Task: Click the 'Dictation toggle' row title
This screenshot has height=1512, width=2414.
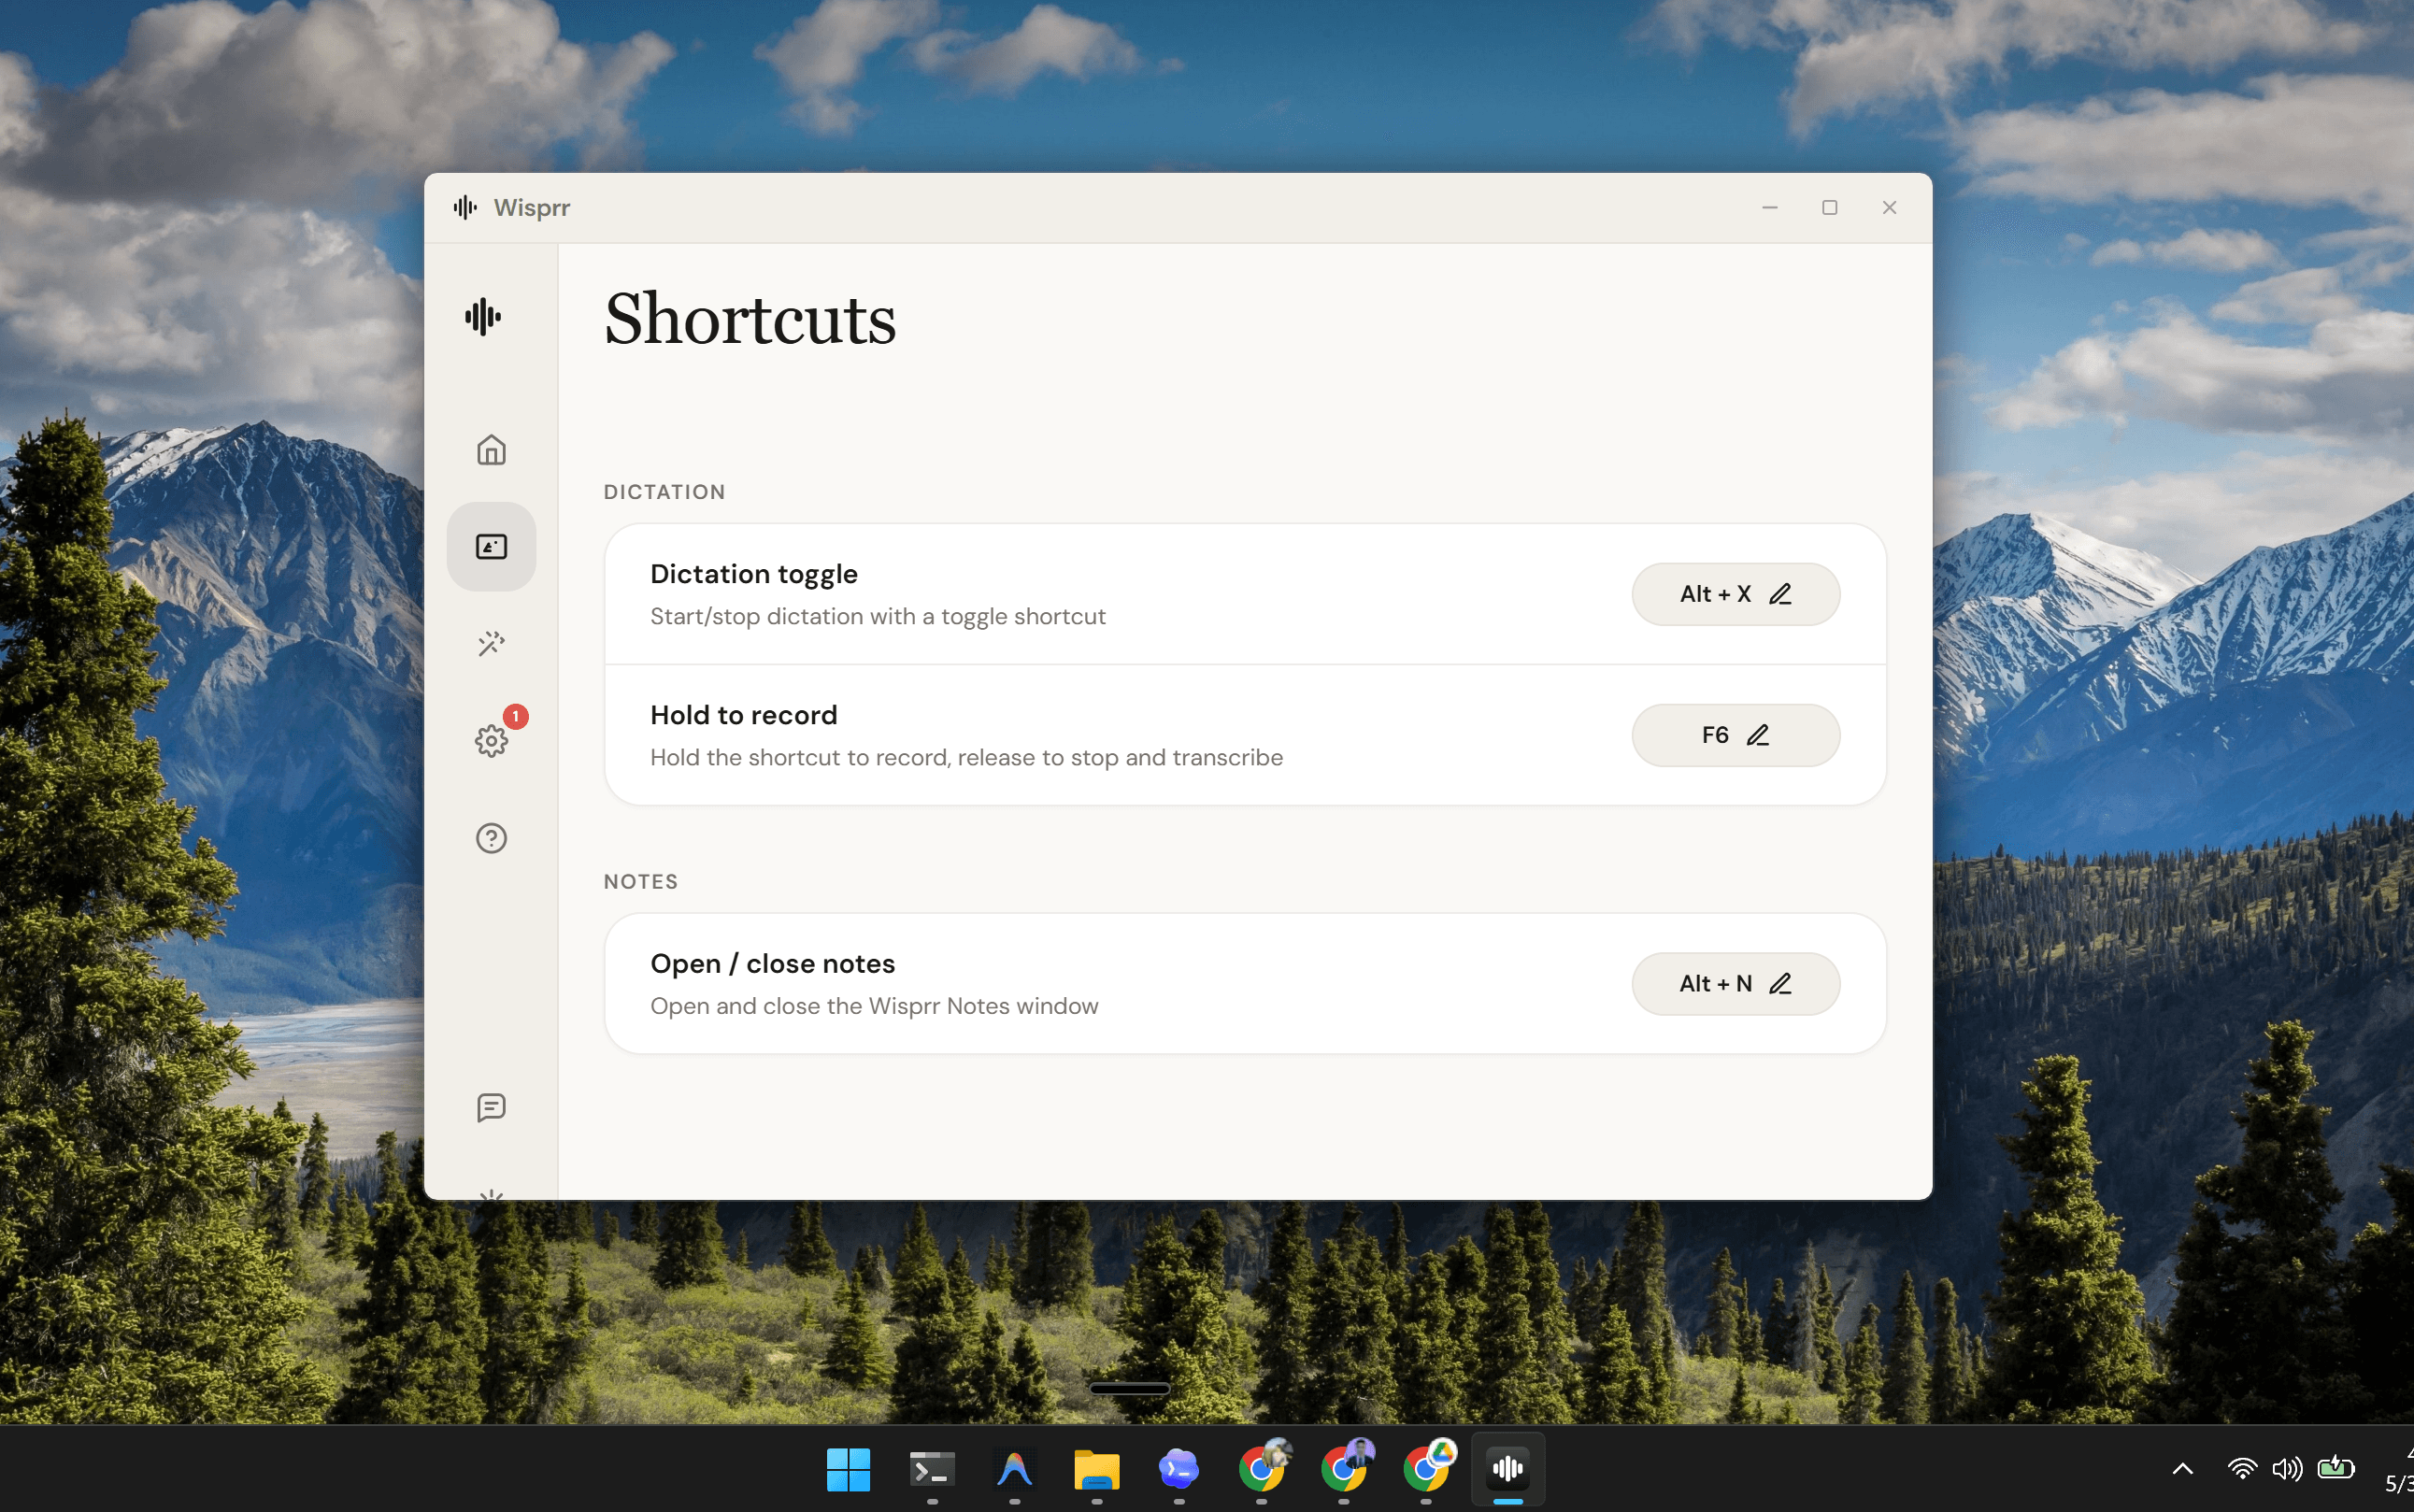Action: click(754, 574)
